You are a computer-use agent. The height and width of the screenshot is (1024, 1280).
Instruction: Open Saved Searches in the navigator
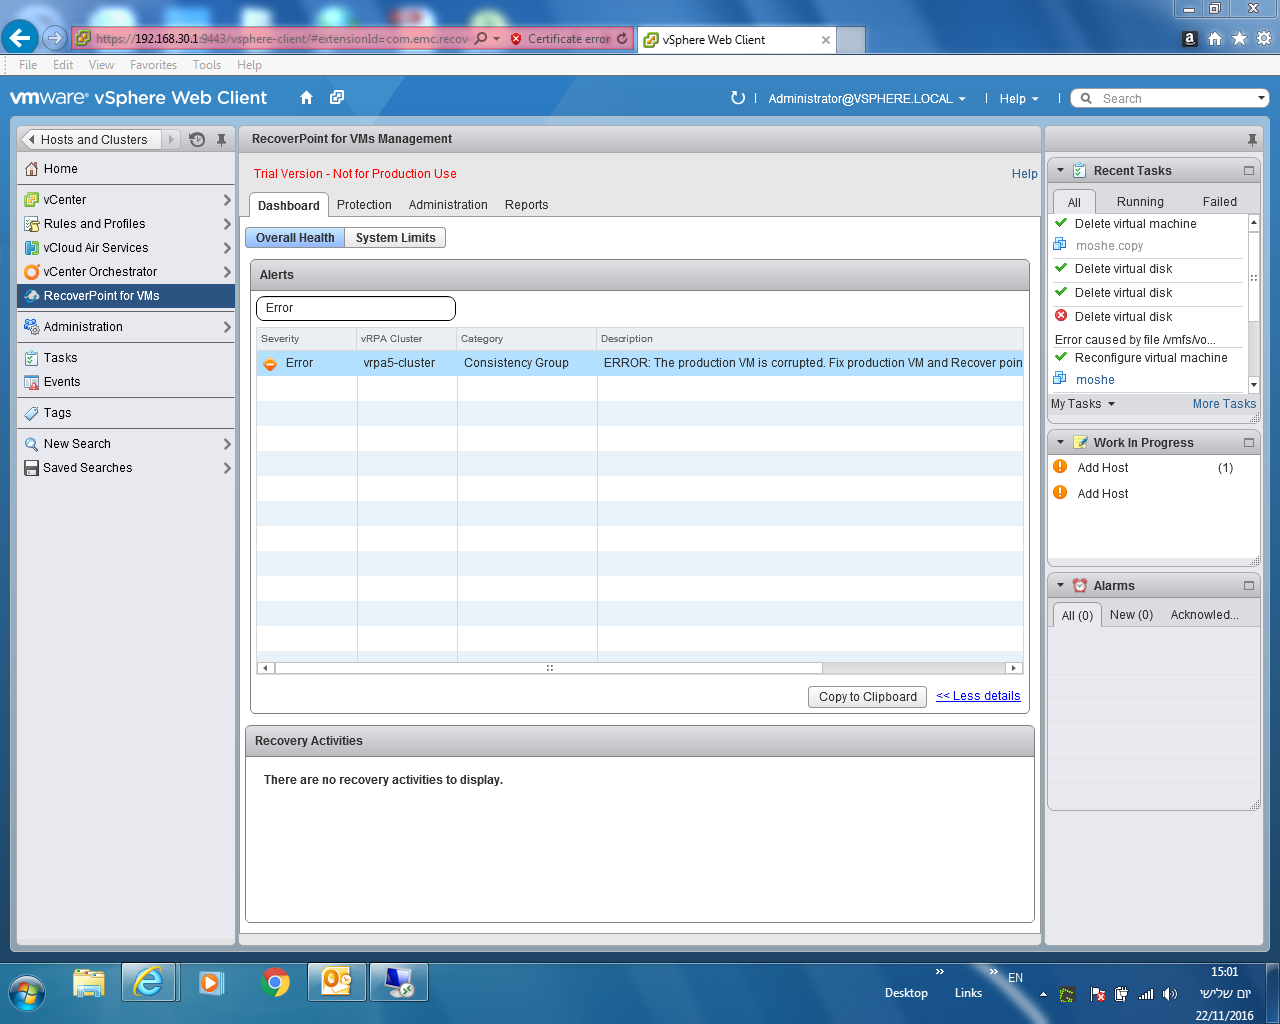pos(126,468)
